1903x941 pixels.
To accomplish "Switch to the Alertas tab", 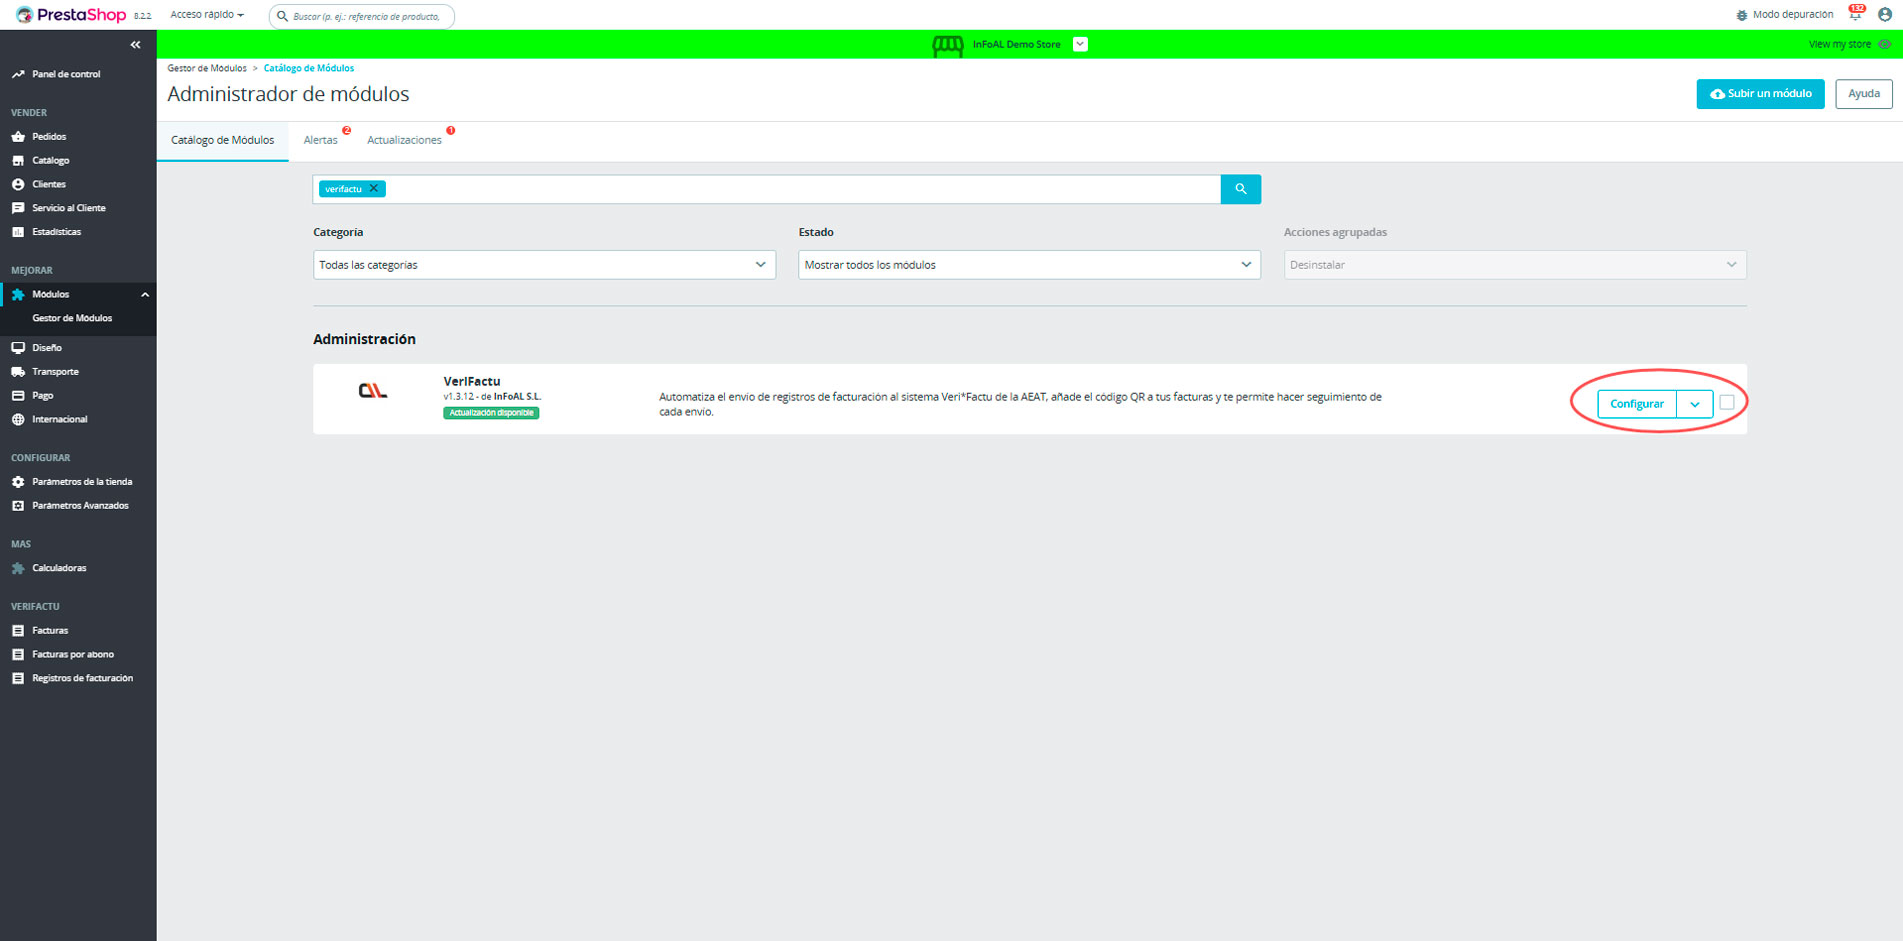I will 321,140.
